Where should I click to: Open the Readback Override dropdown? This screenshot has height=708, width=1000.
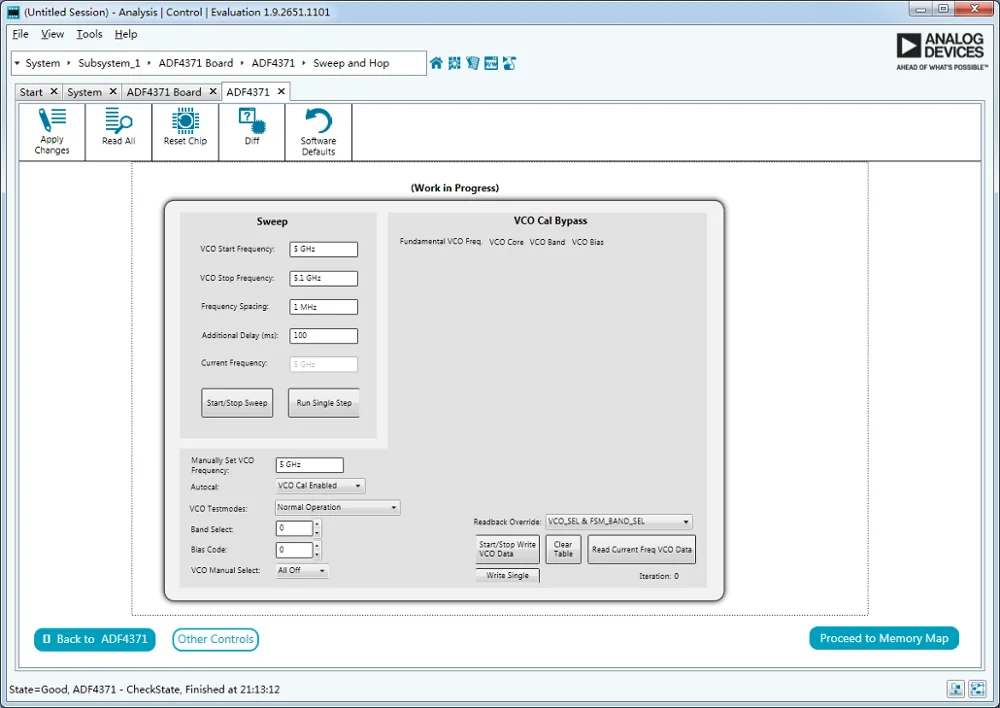click(619, 522)
